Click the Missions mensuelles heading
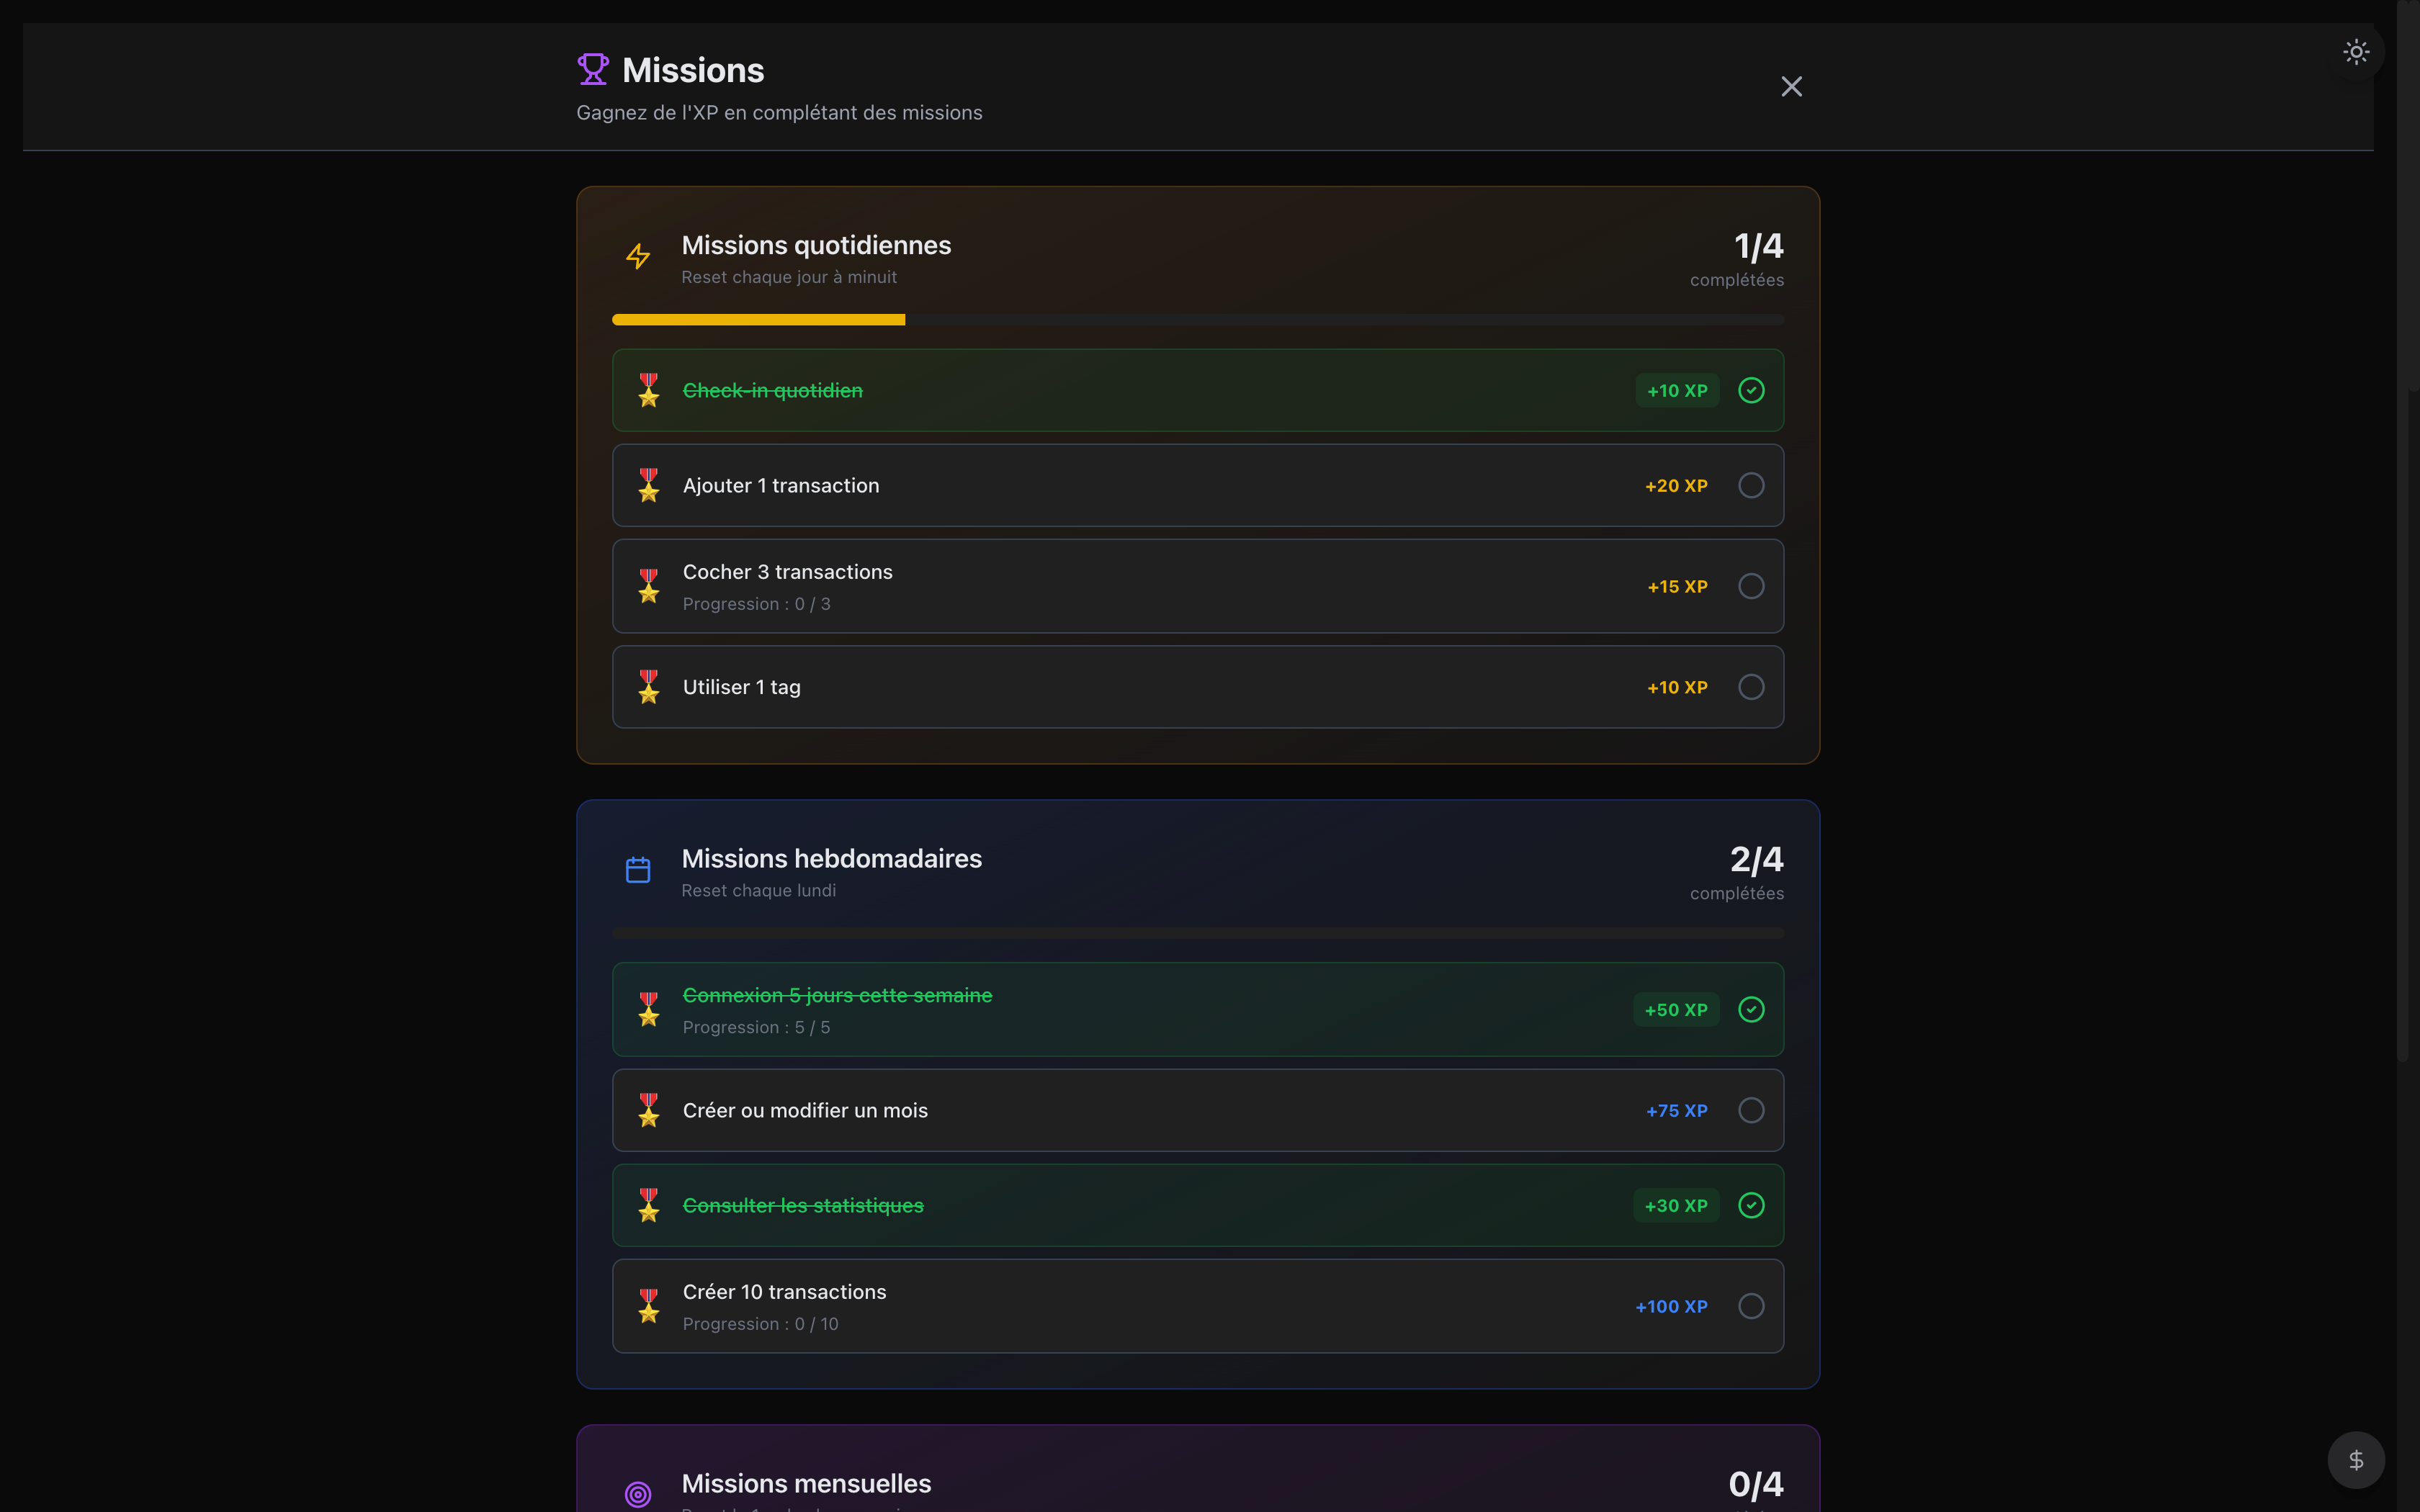The height and width of the screenshot is (1512, 2420). pyautogui.click(x=806, y=1483)
